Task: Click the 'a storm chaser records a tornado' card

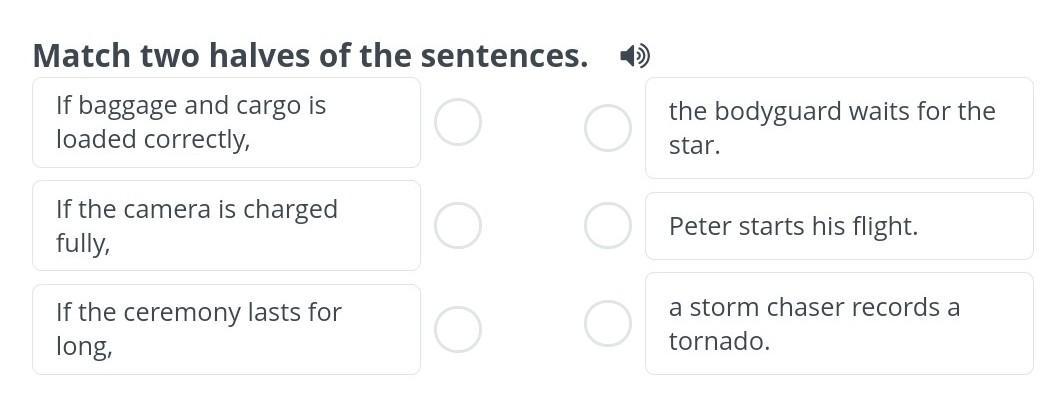Action: tap(838, 323)
